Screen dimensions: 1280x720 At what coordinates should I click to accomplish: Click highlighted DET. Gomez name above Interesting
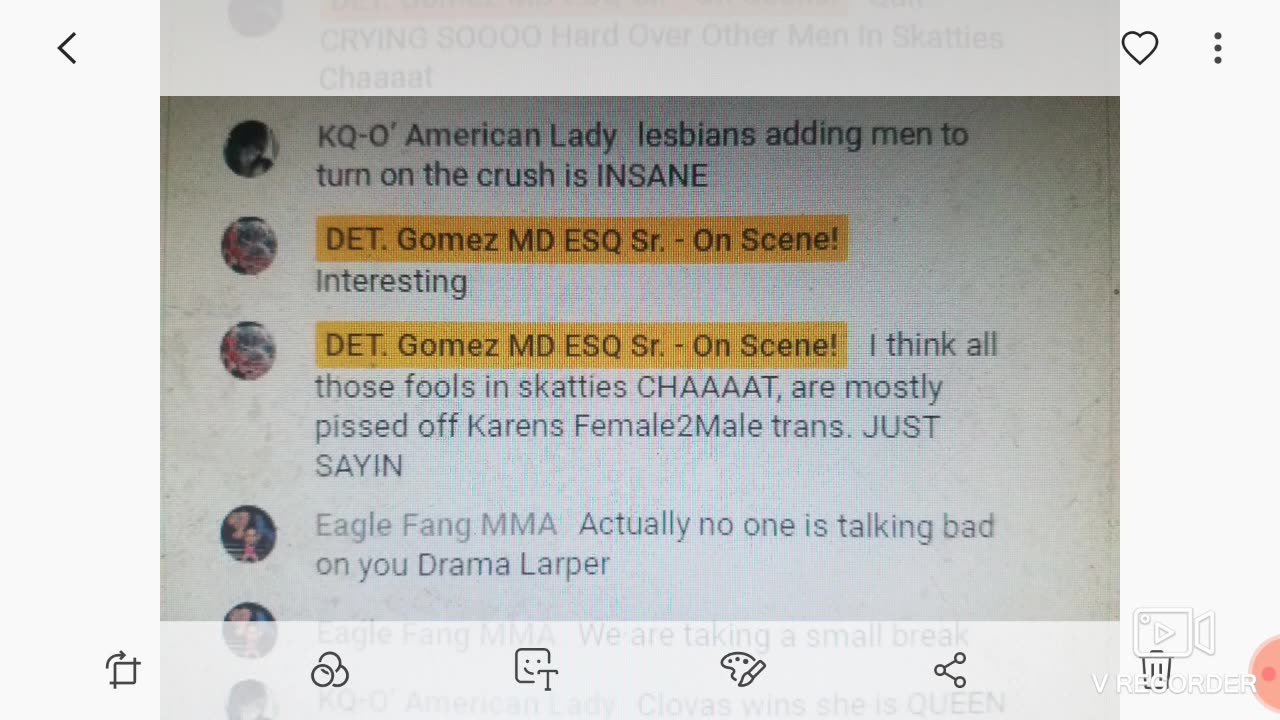[581, 240]
